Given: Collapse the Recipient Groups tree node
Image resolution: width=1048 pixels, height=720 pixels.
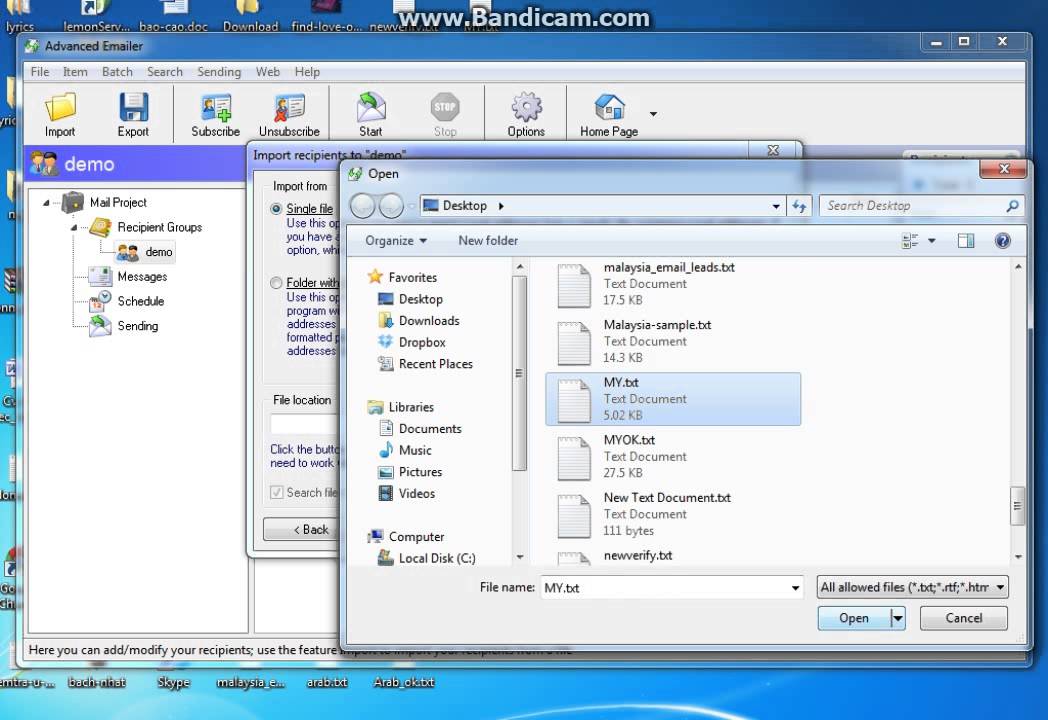Looking at the screenshot, I should pos(74,227).
